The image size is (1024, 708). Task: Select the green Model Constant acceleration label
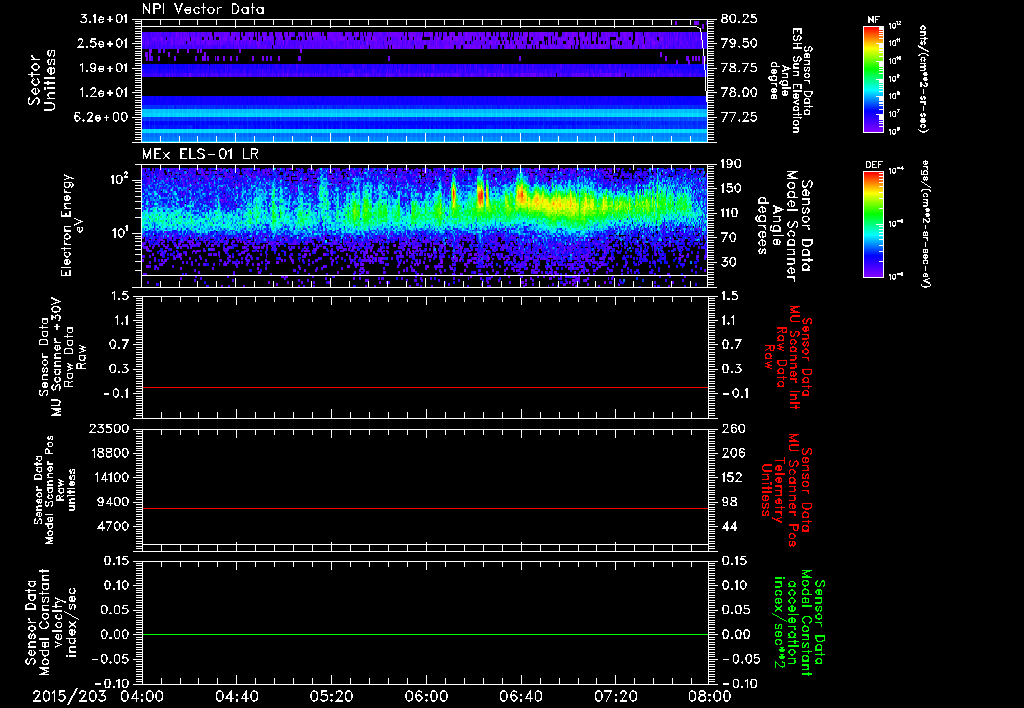pos(798,624)
